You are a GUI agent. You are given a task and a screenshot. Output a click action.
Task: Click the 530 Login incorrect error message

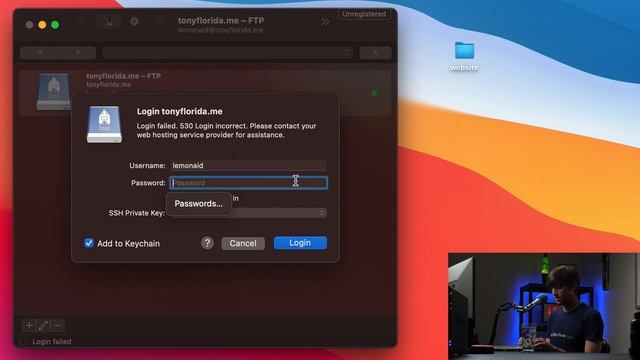227,130
